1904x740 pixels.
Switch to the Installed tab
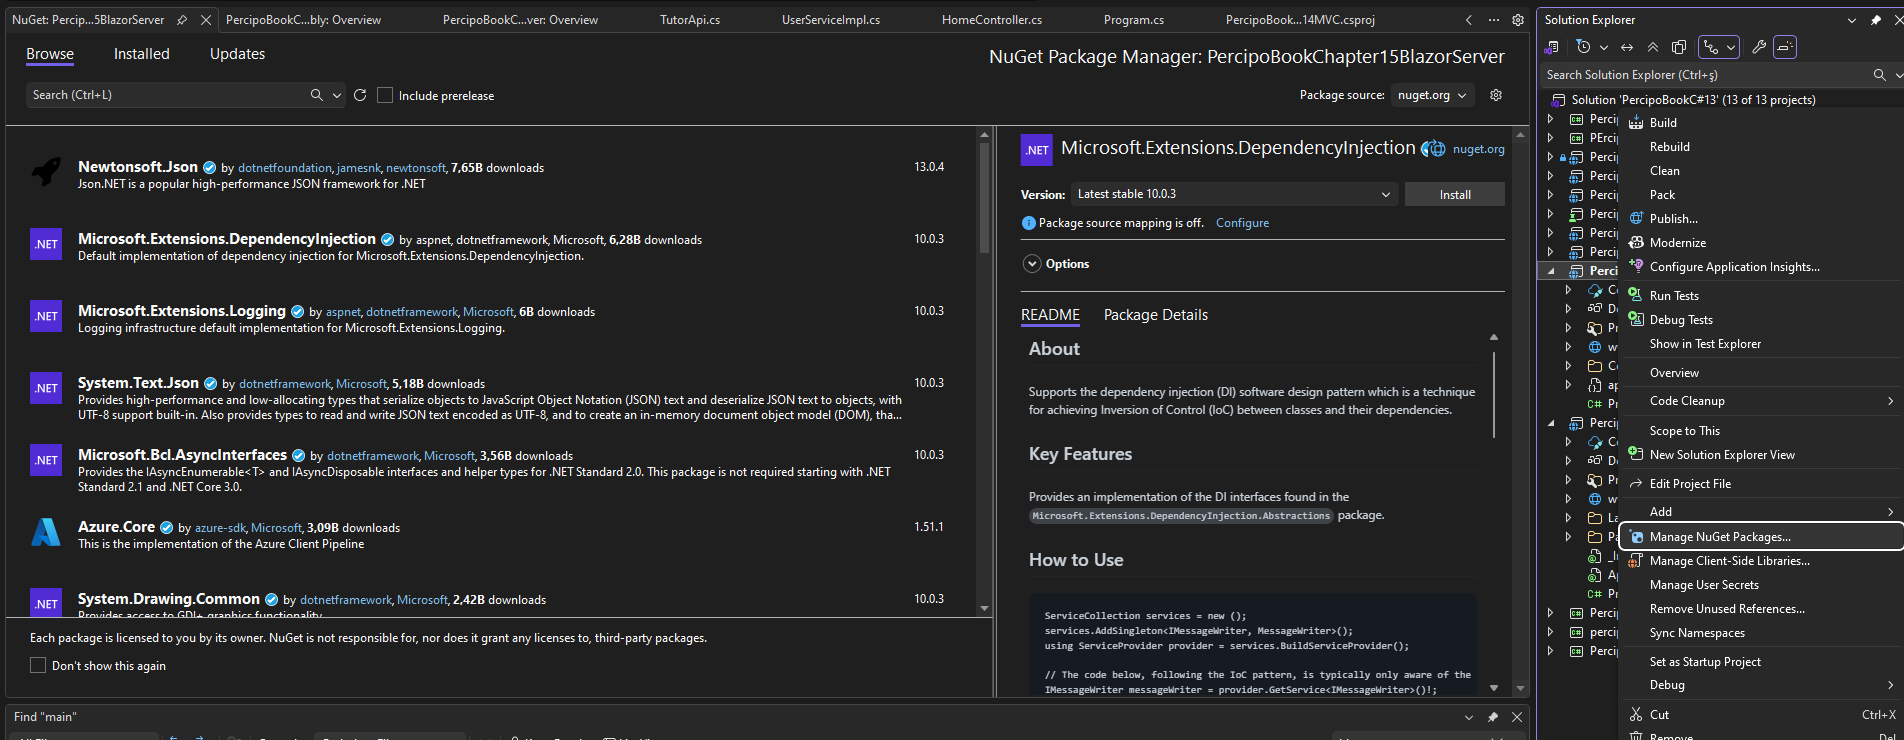(x=142, y=54)
